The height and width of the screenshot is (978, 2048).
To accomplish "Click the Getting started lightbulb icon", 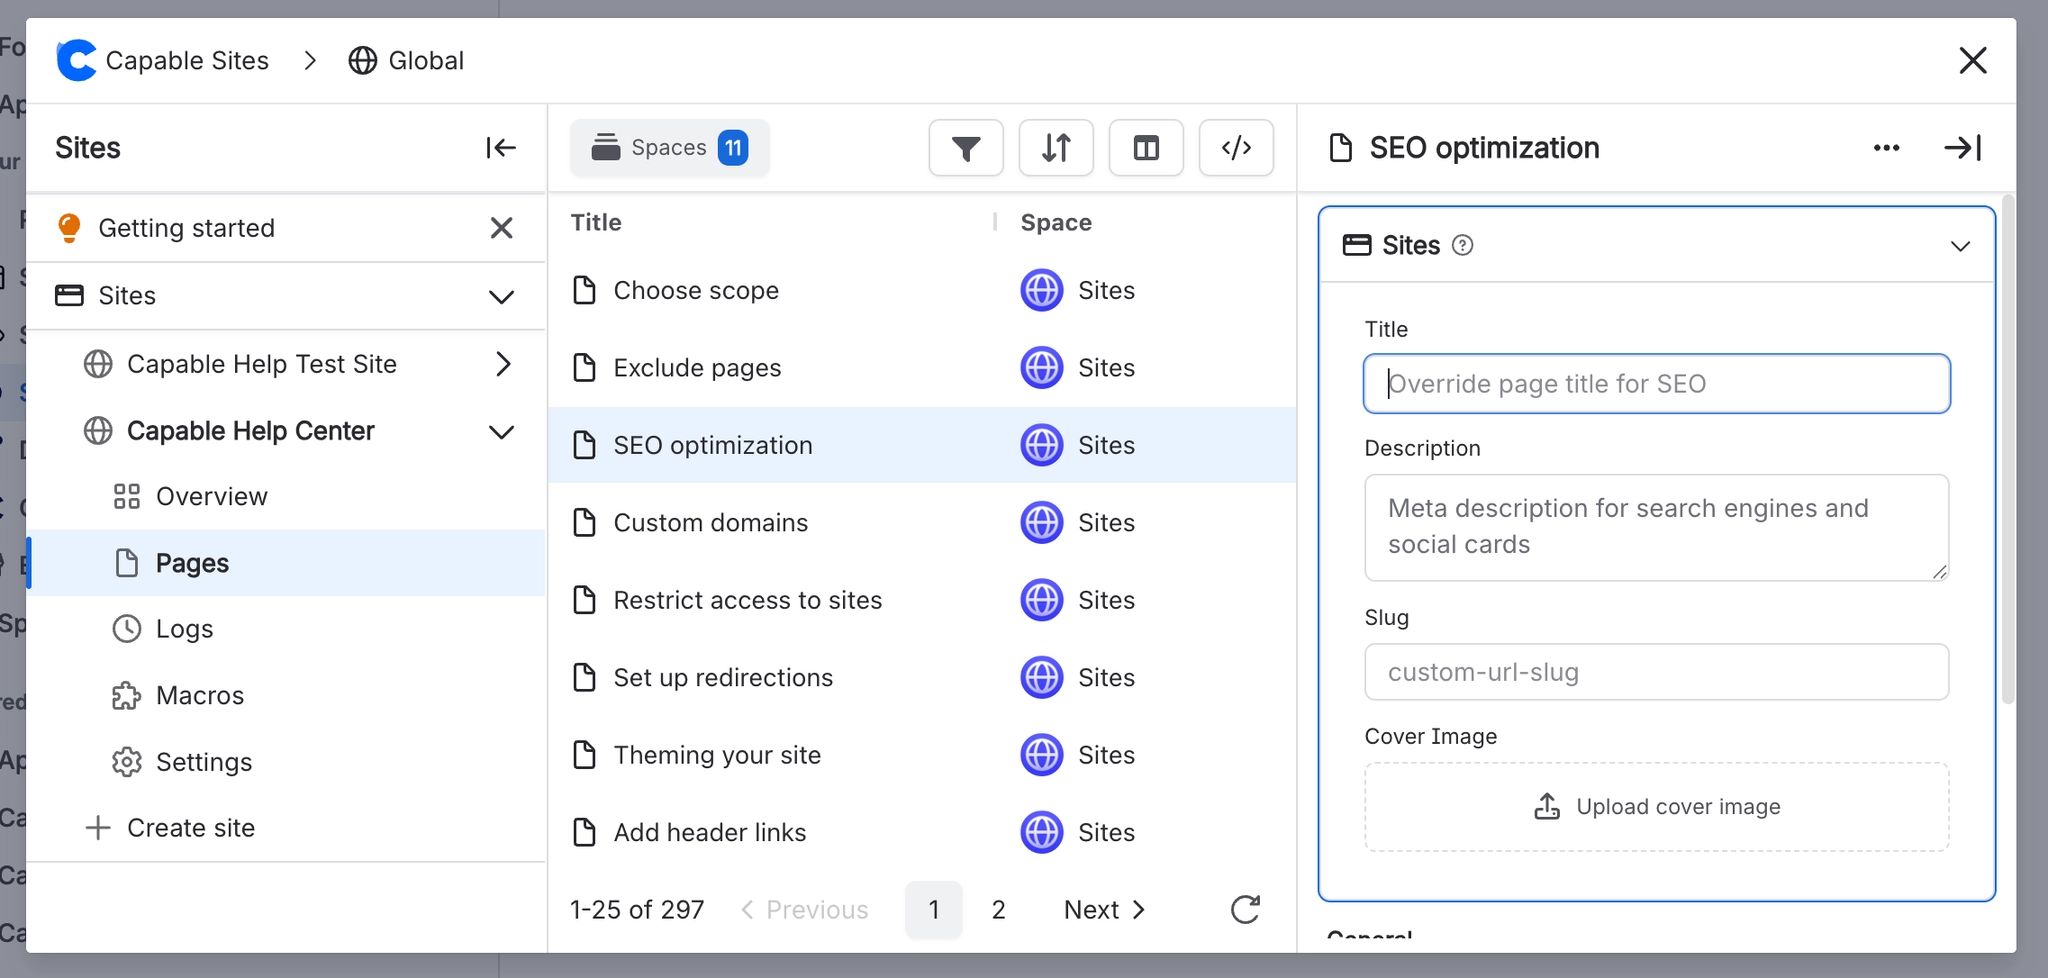I will tap(69, 228).
